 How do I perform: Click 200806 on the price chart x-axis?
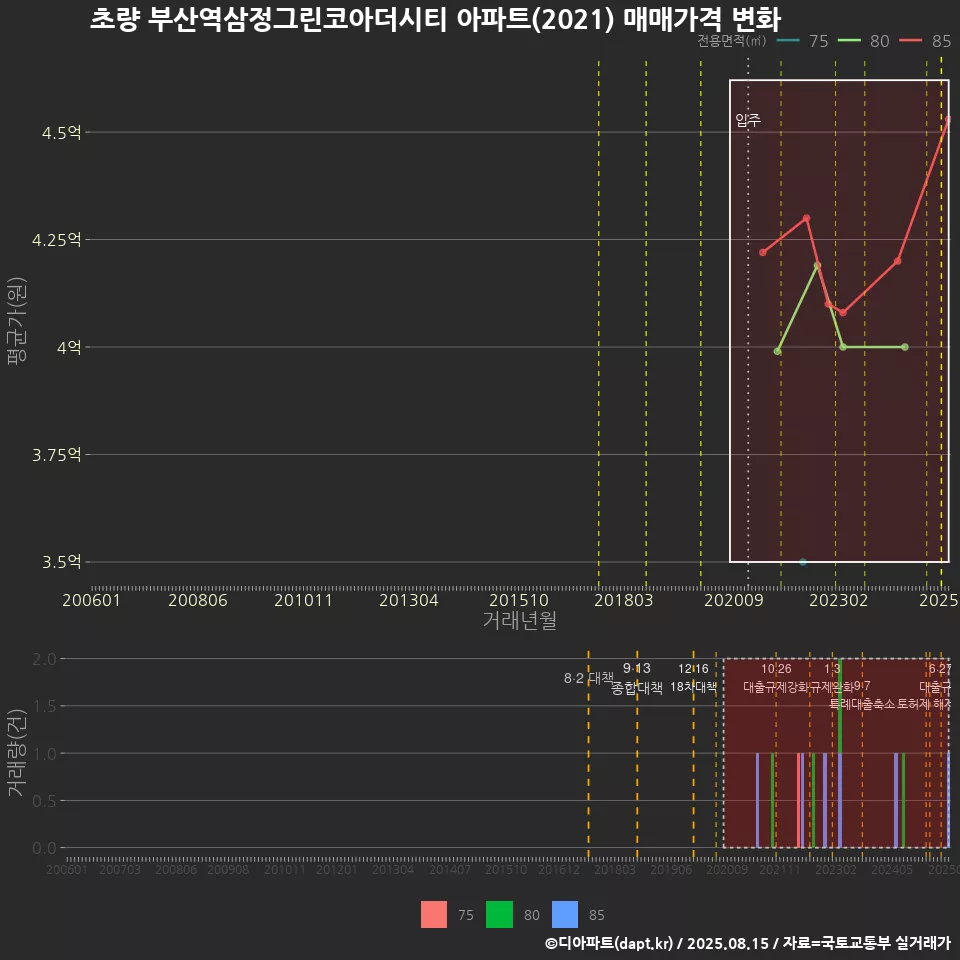198,600
